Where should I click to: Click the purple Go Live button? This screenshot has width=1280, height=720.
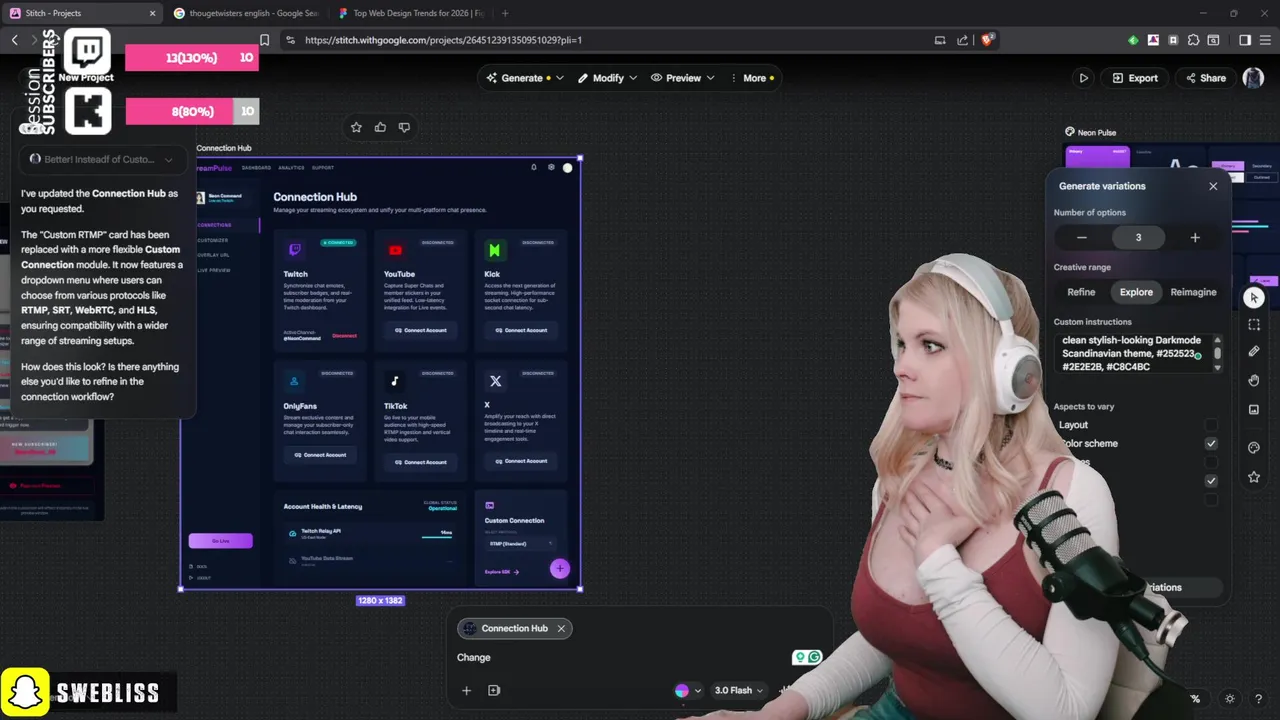220,541
